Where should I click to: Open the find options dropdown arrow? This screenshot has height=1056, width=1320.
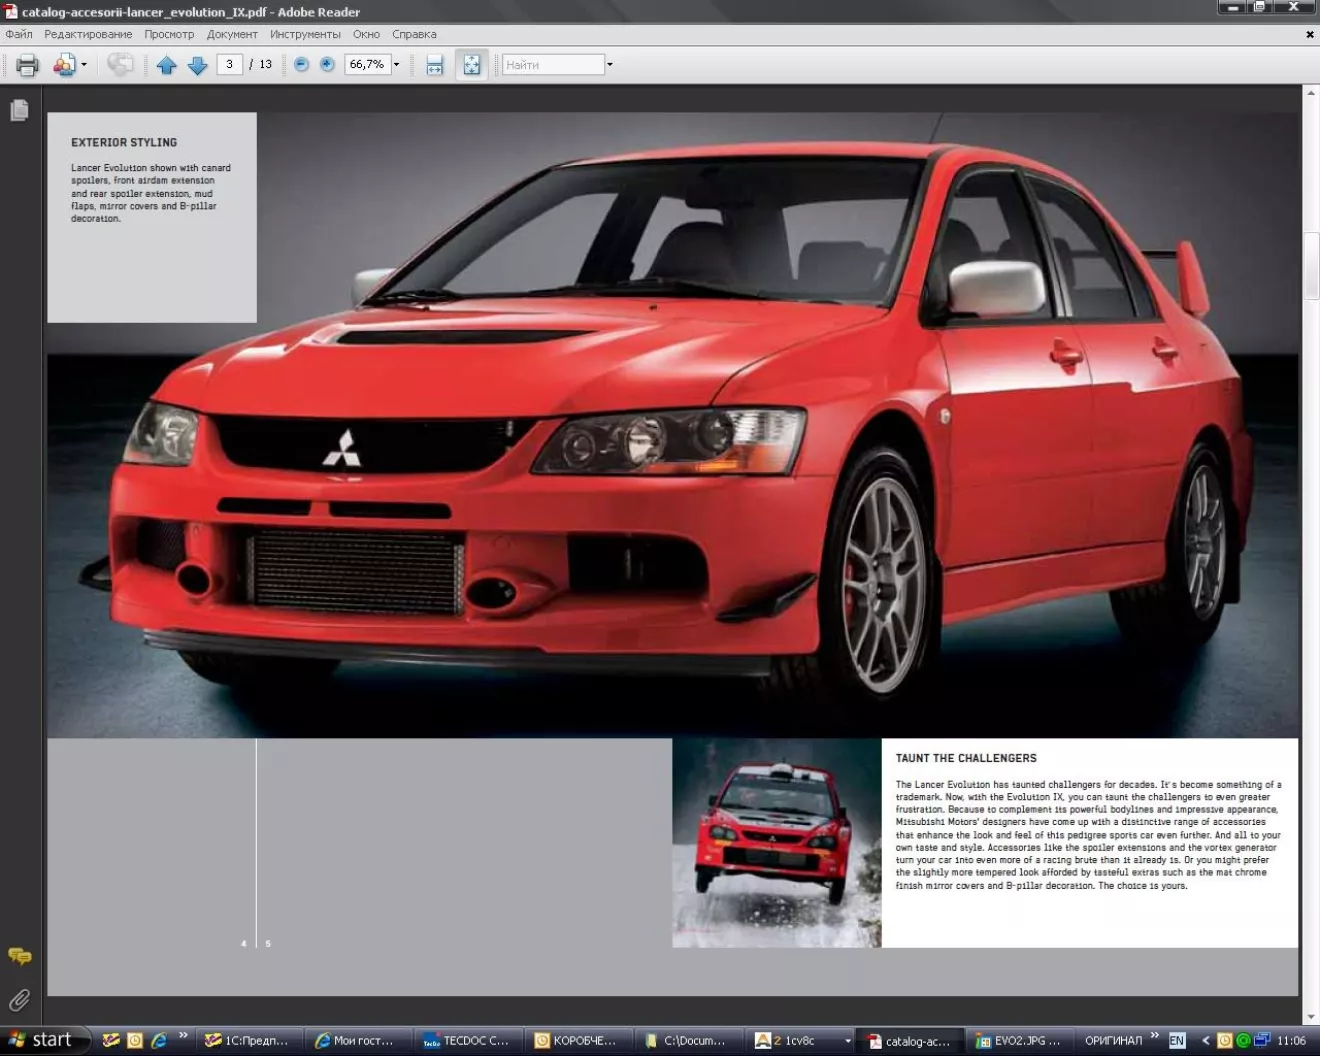point(610,65)
